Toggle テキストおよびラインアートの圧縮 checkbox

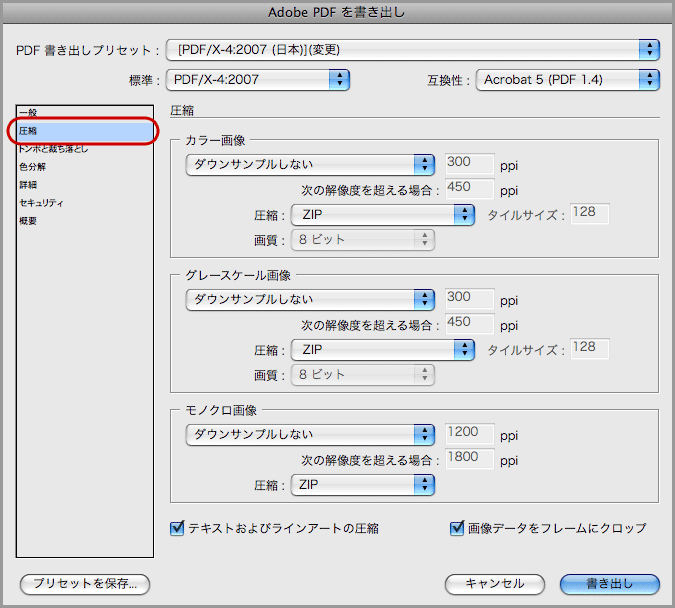(178, 528)
